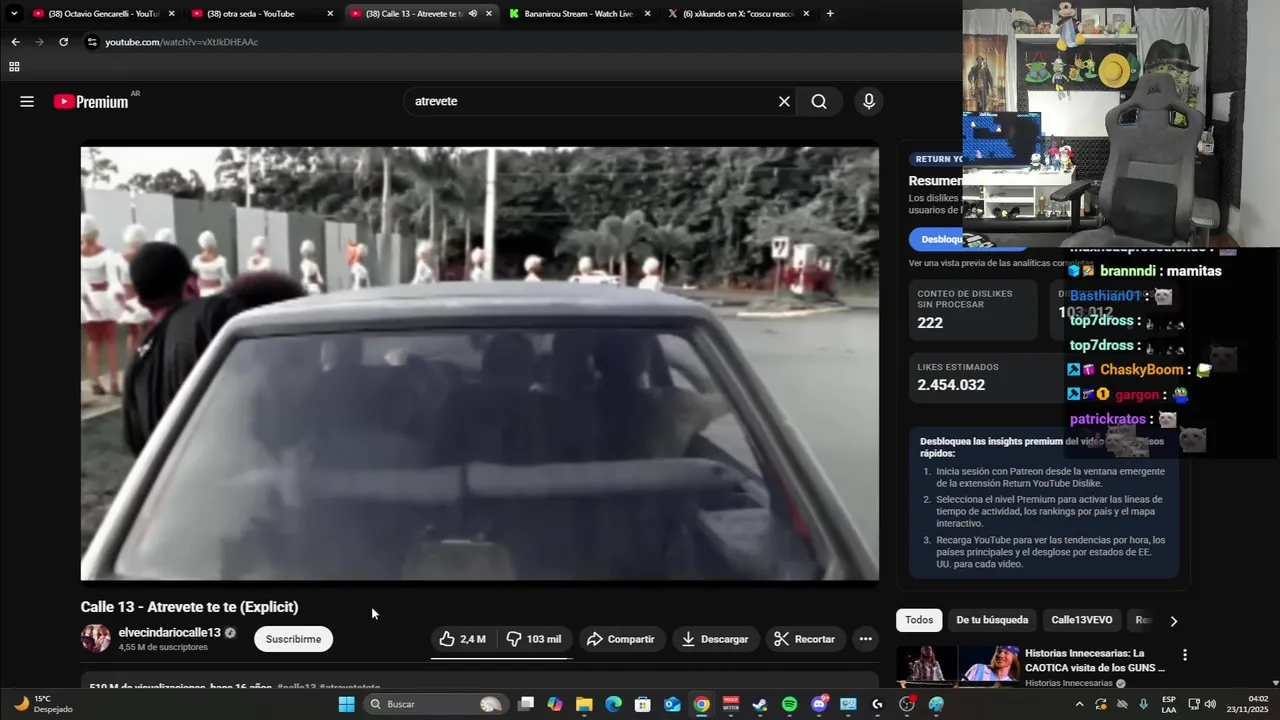This screenshot has width=1280, height=720.
Task: Toggle the microphone tray indicator
Action: point(1143,704)
